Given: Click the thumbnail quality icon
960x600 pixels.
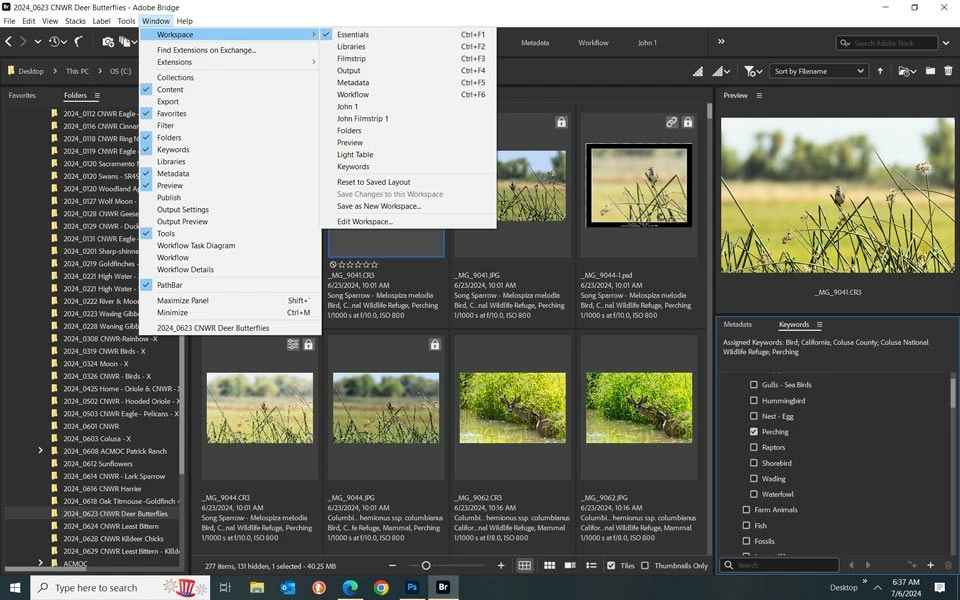Looking at the screenshot, I should (721, 72).
